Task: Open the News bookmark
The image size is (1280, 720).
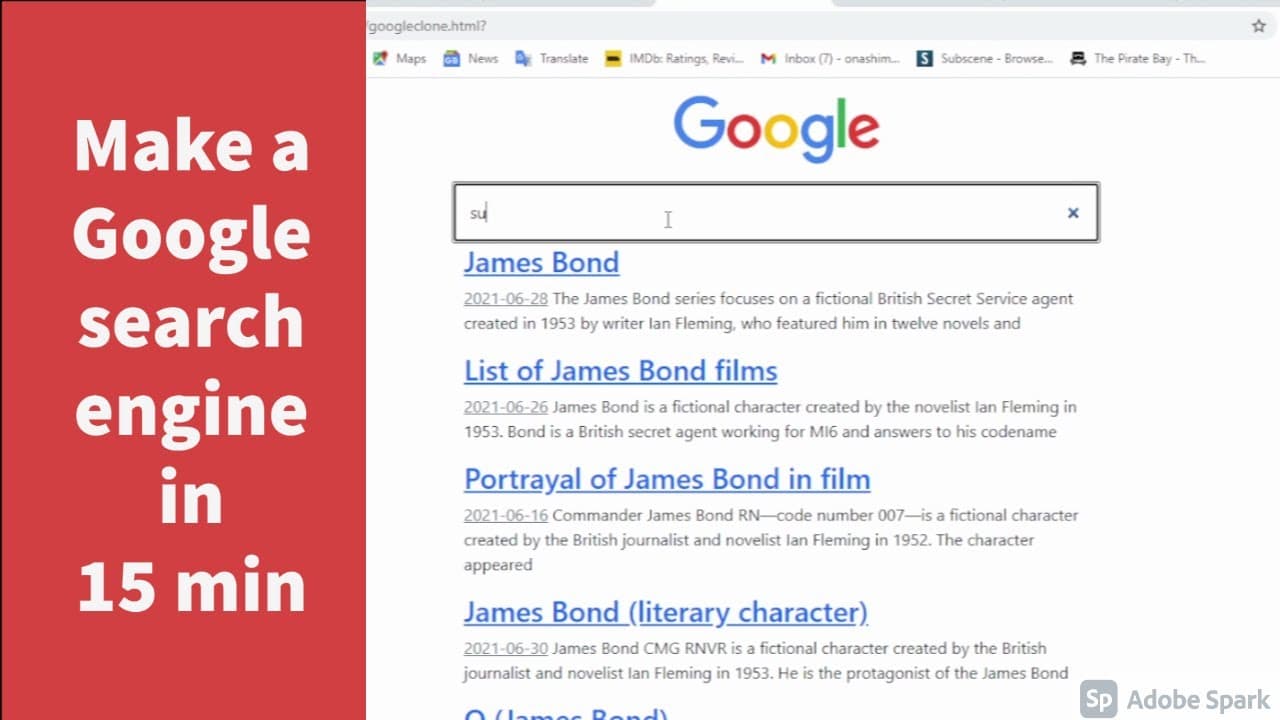Action: pyautogui.click(x=471, y=58)
